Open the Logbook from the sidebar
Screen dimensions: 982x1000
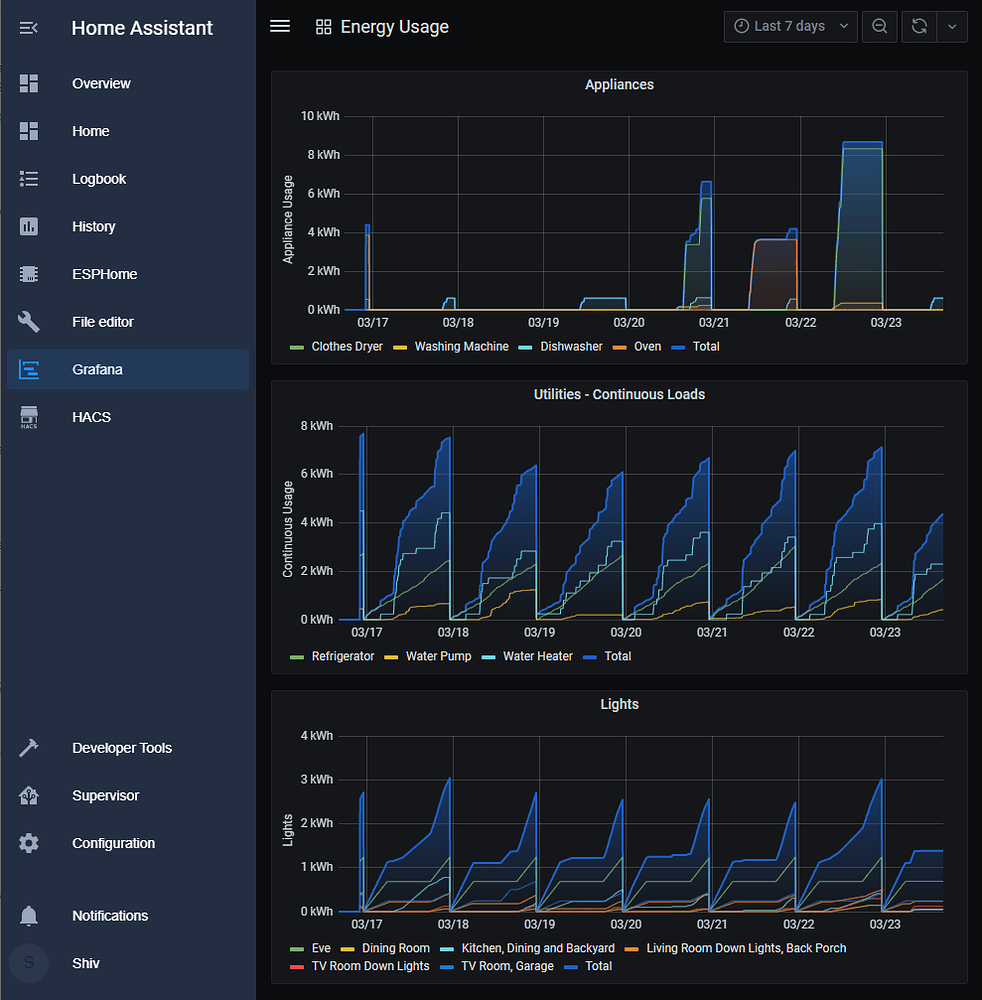coord(99,178)
